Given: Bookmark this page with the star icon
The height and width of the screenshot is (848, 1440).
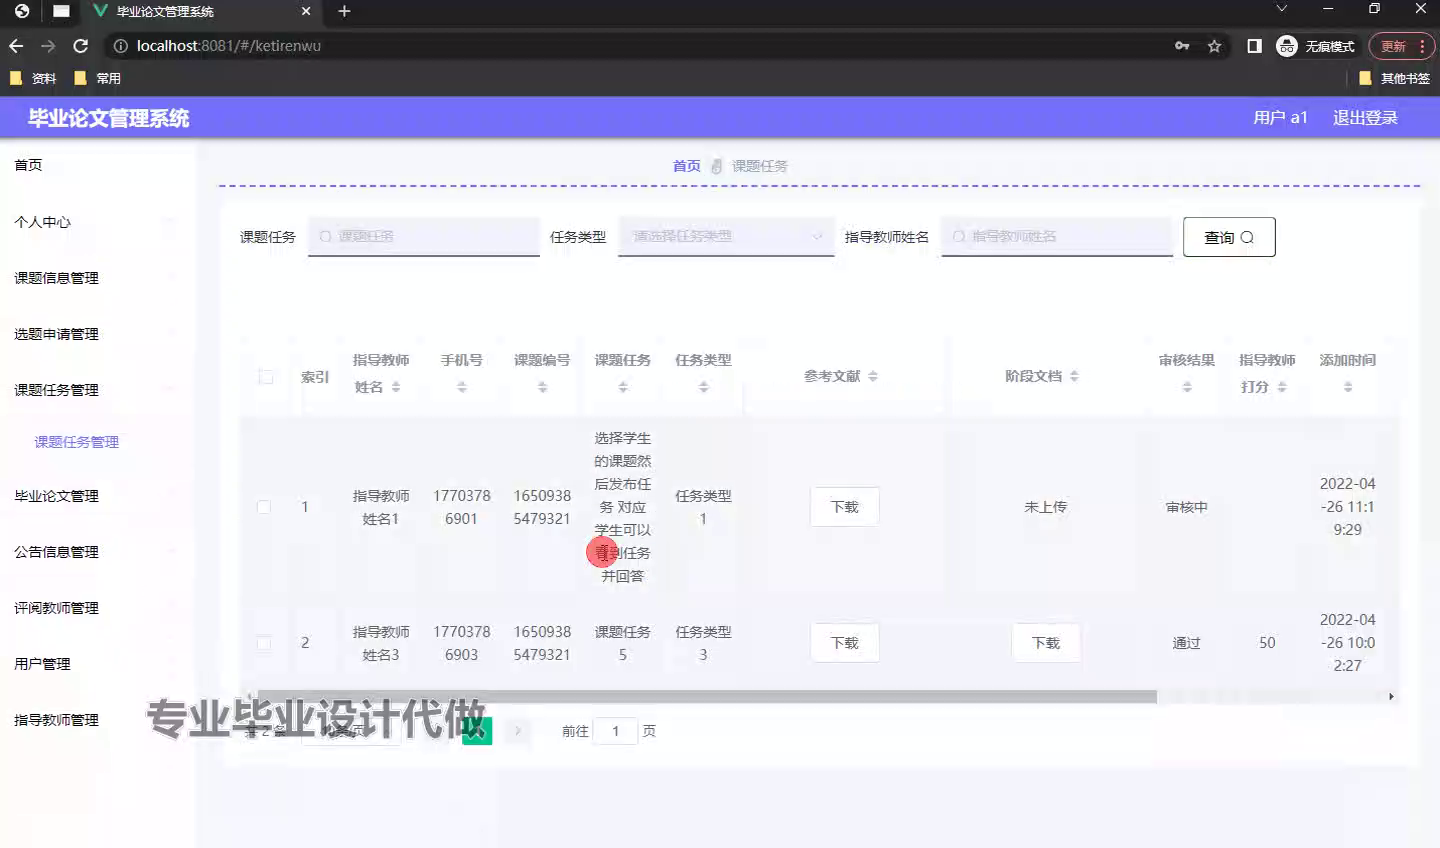Looking at the screenshot, I should (x=1214, y=46).
